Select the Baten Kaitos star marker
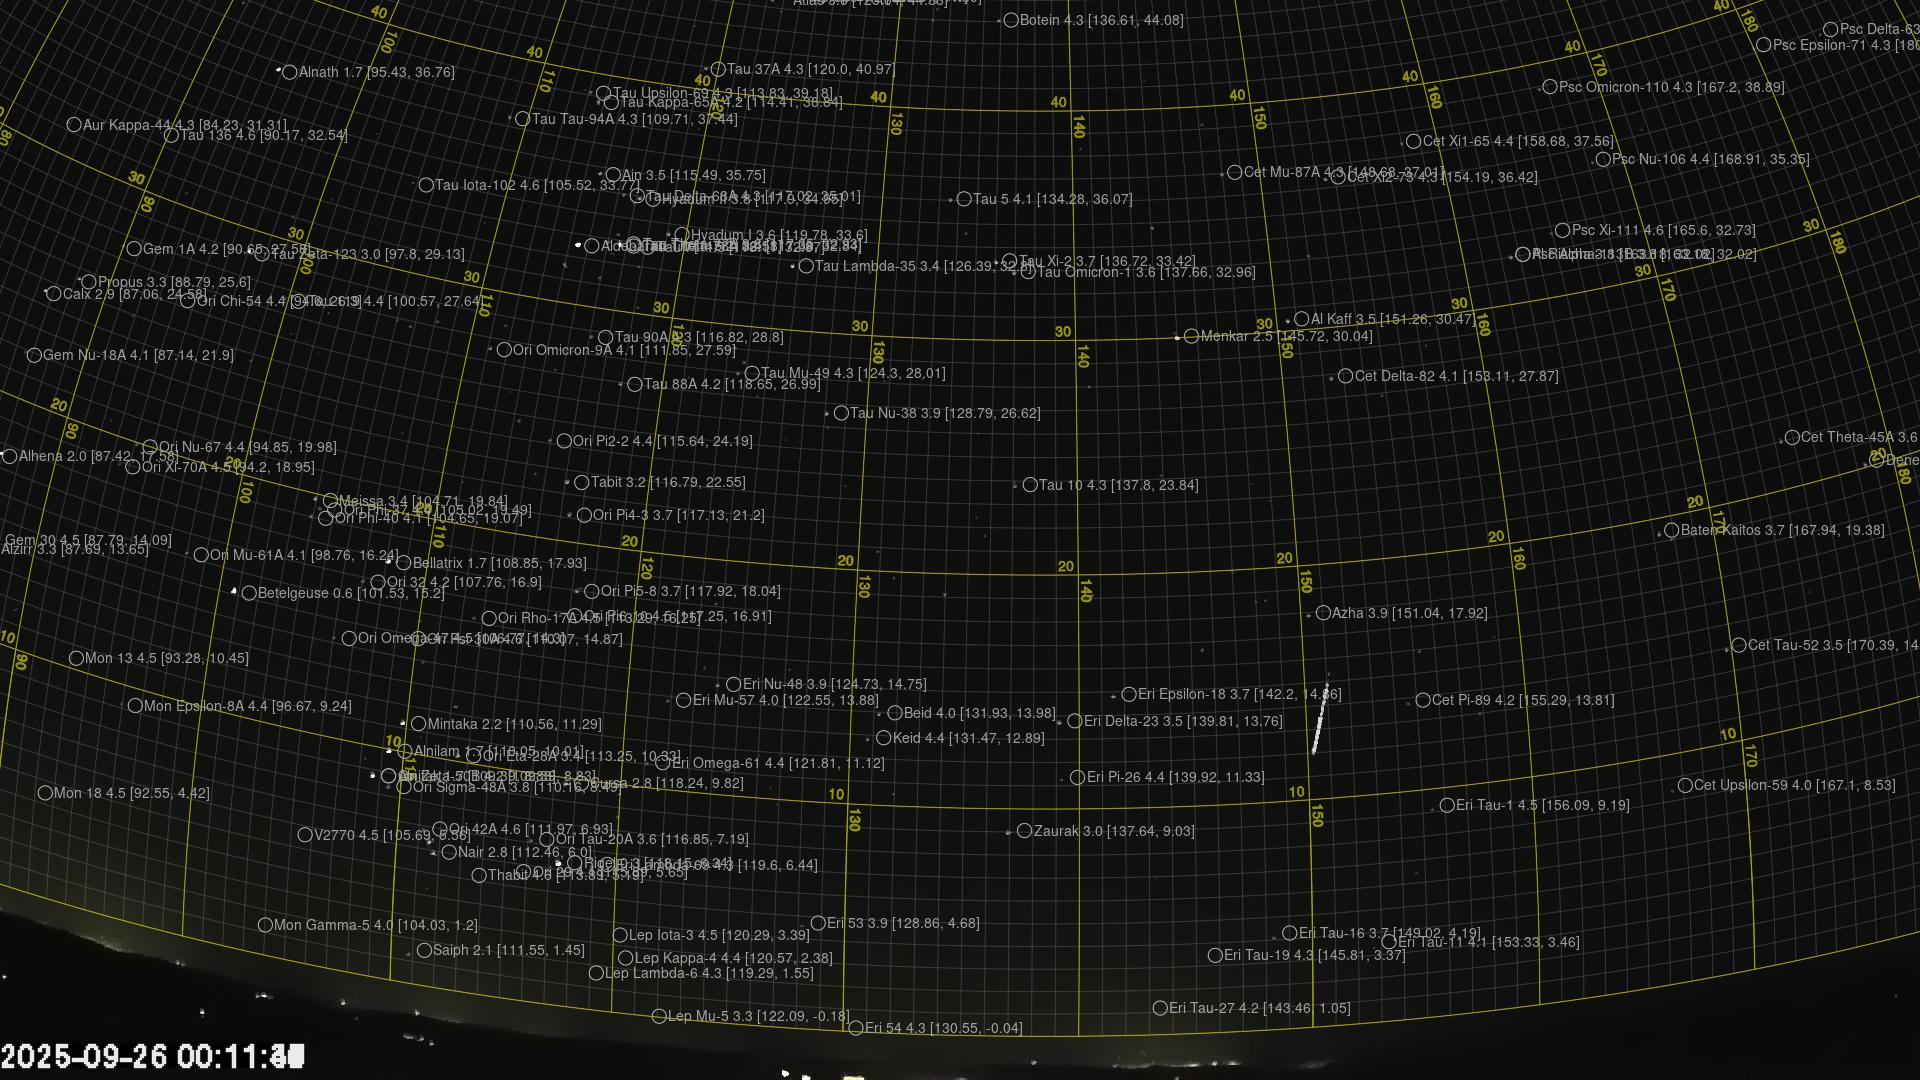This screenshot has width=1920, height=1080. (1671, 530)
